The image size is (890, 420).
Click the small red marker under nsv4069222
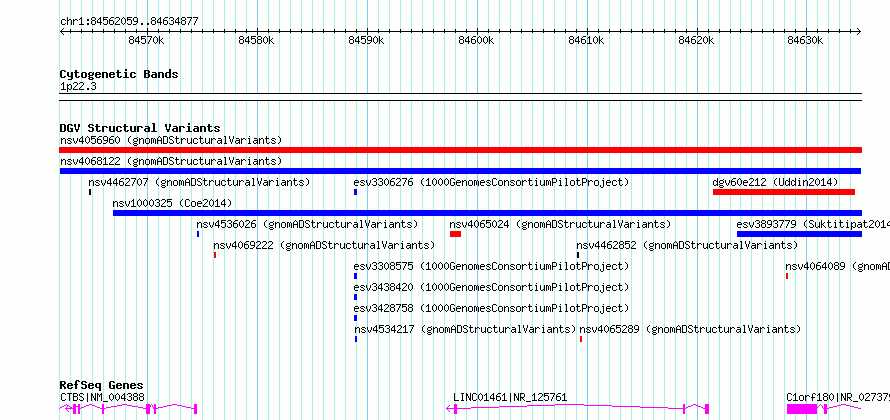pos(215,255)
